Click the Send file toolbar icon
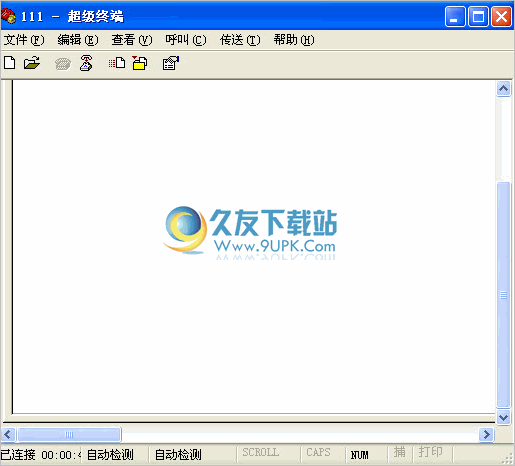Screen dimensions: 515x466 click(117, 63)
